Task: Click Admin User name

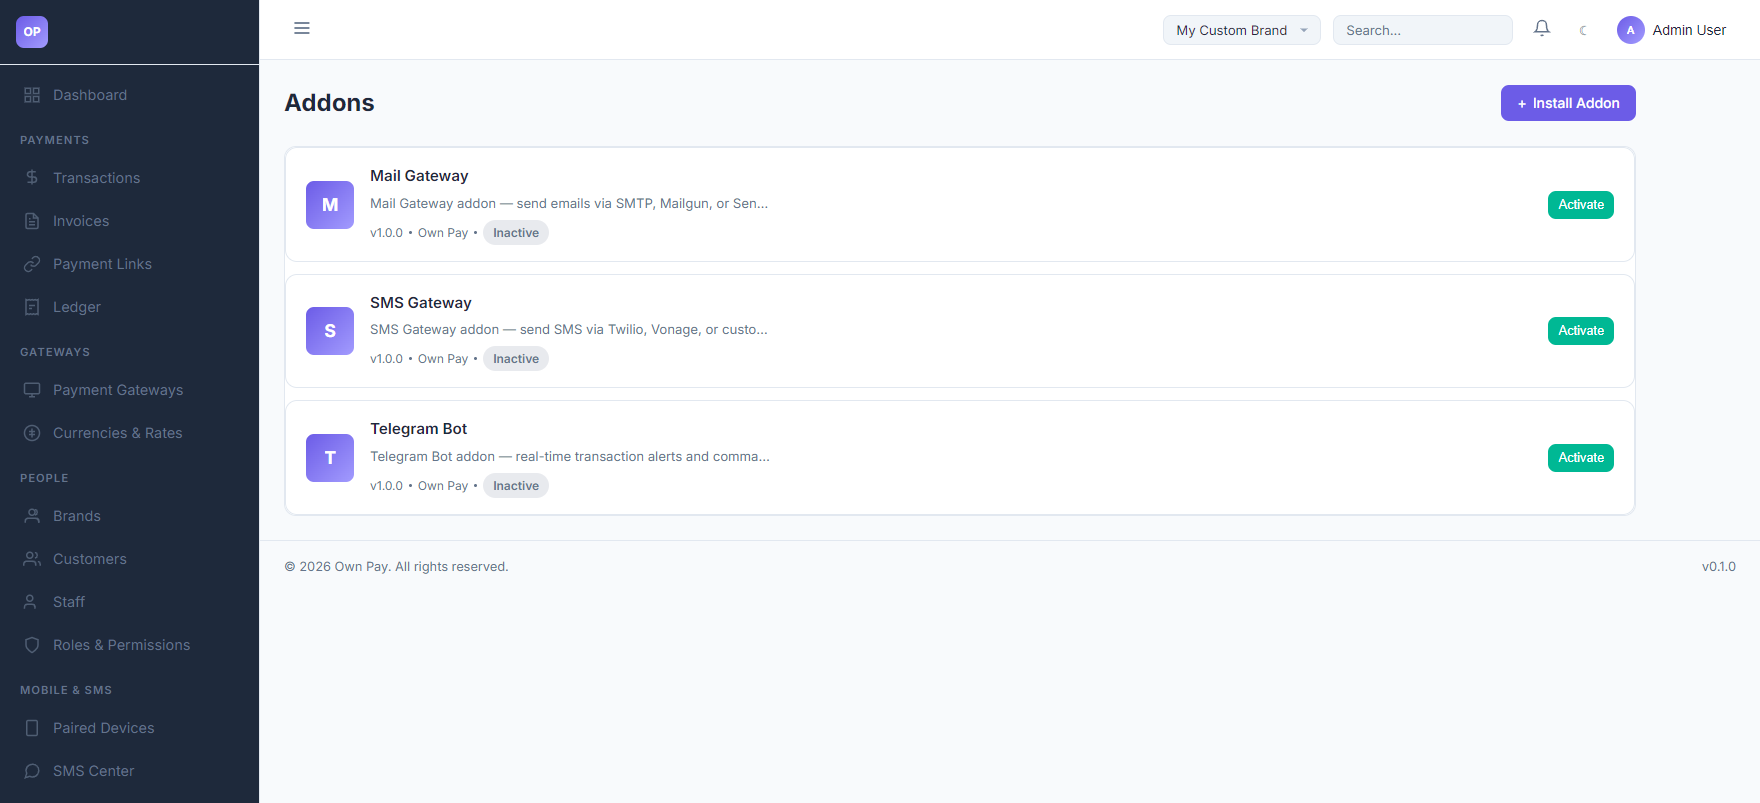Action: pos(1689,30)
